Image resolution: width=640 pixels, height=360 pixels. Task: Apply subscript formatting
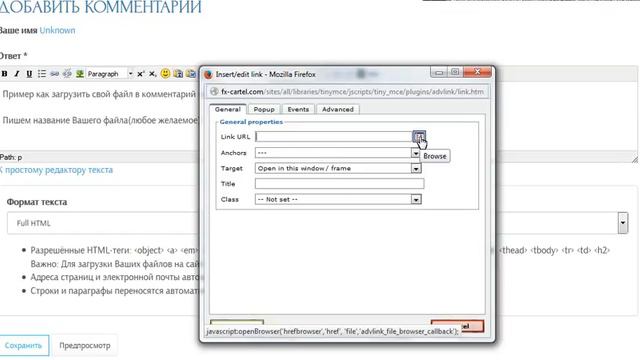(x=152, y=74)
